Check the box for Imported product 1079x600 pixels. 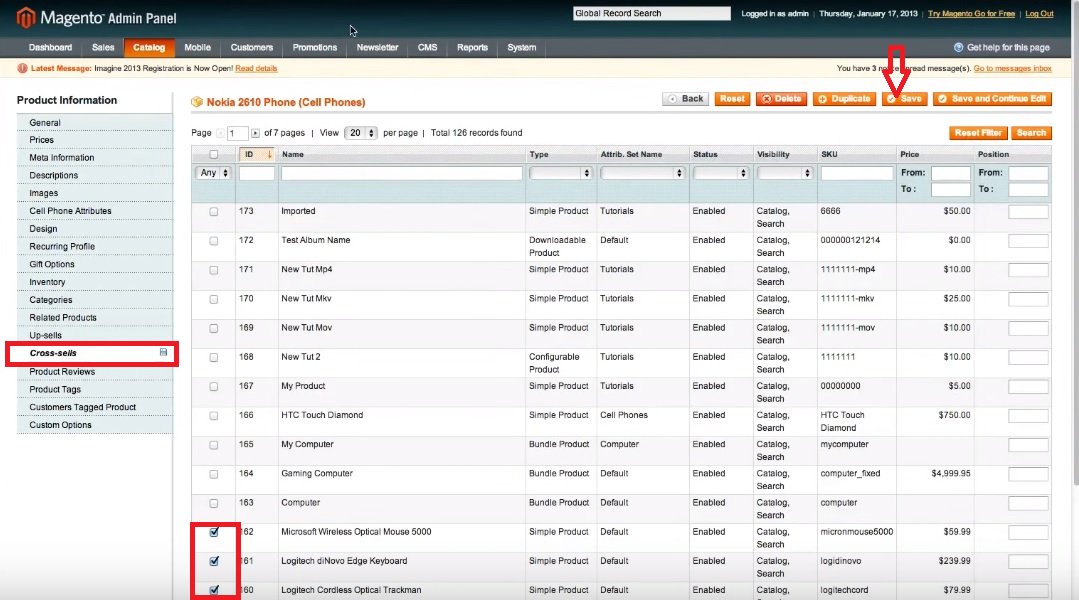pyautogui.click(x=214, y=212)
